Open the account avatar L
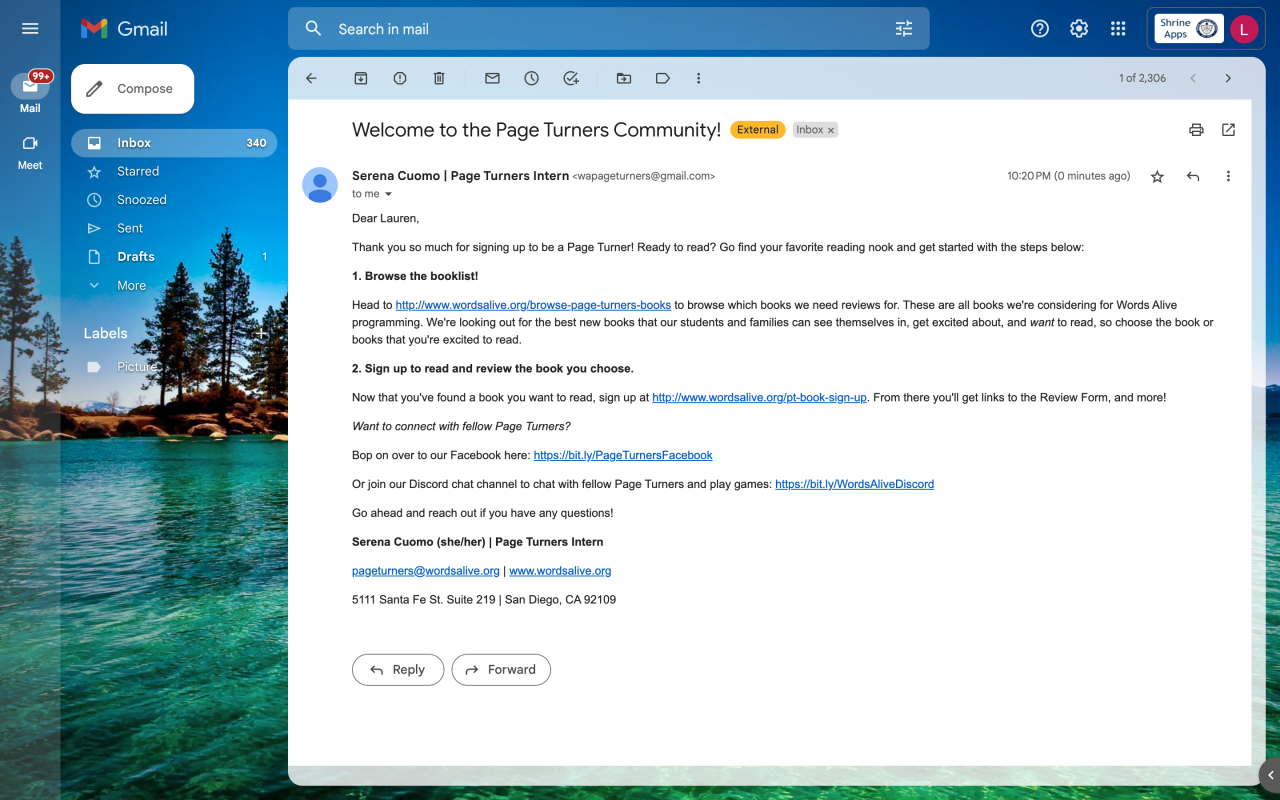This screenshot has width=1280, height=800. pyautogui.click(x=1244, y=29)
